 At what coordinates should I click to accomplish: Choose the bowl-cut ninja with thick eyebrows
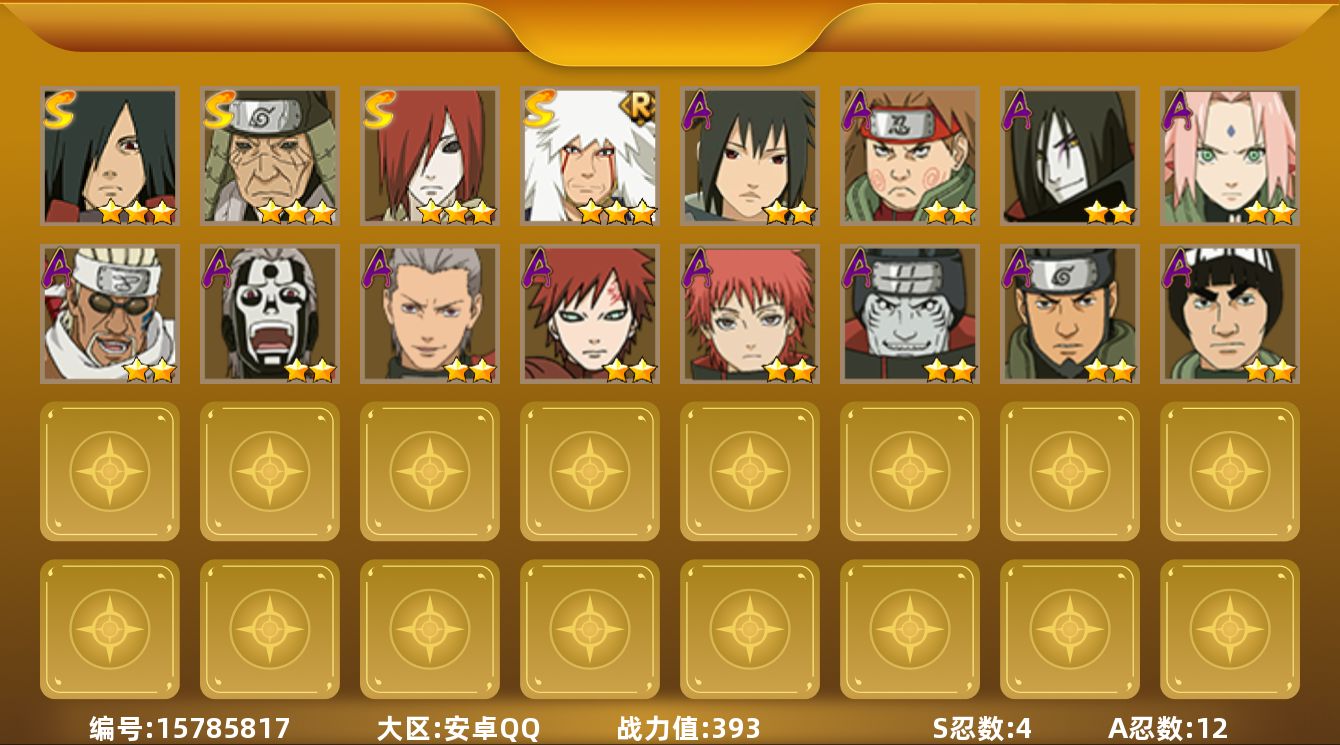click(x=1229, y=314)
